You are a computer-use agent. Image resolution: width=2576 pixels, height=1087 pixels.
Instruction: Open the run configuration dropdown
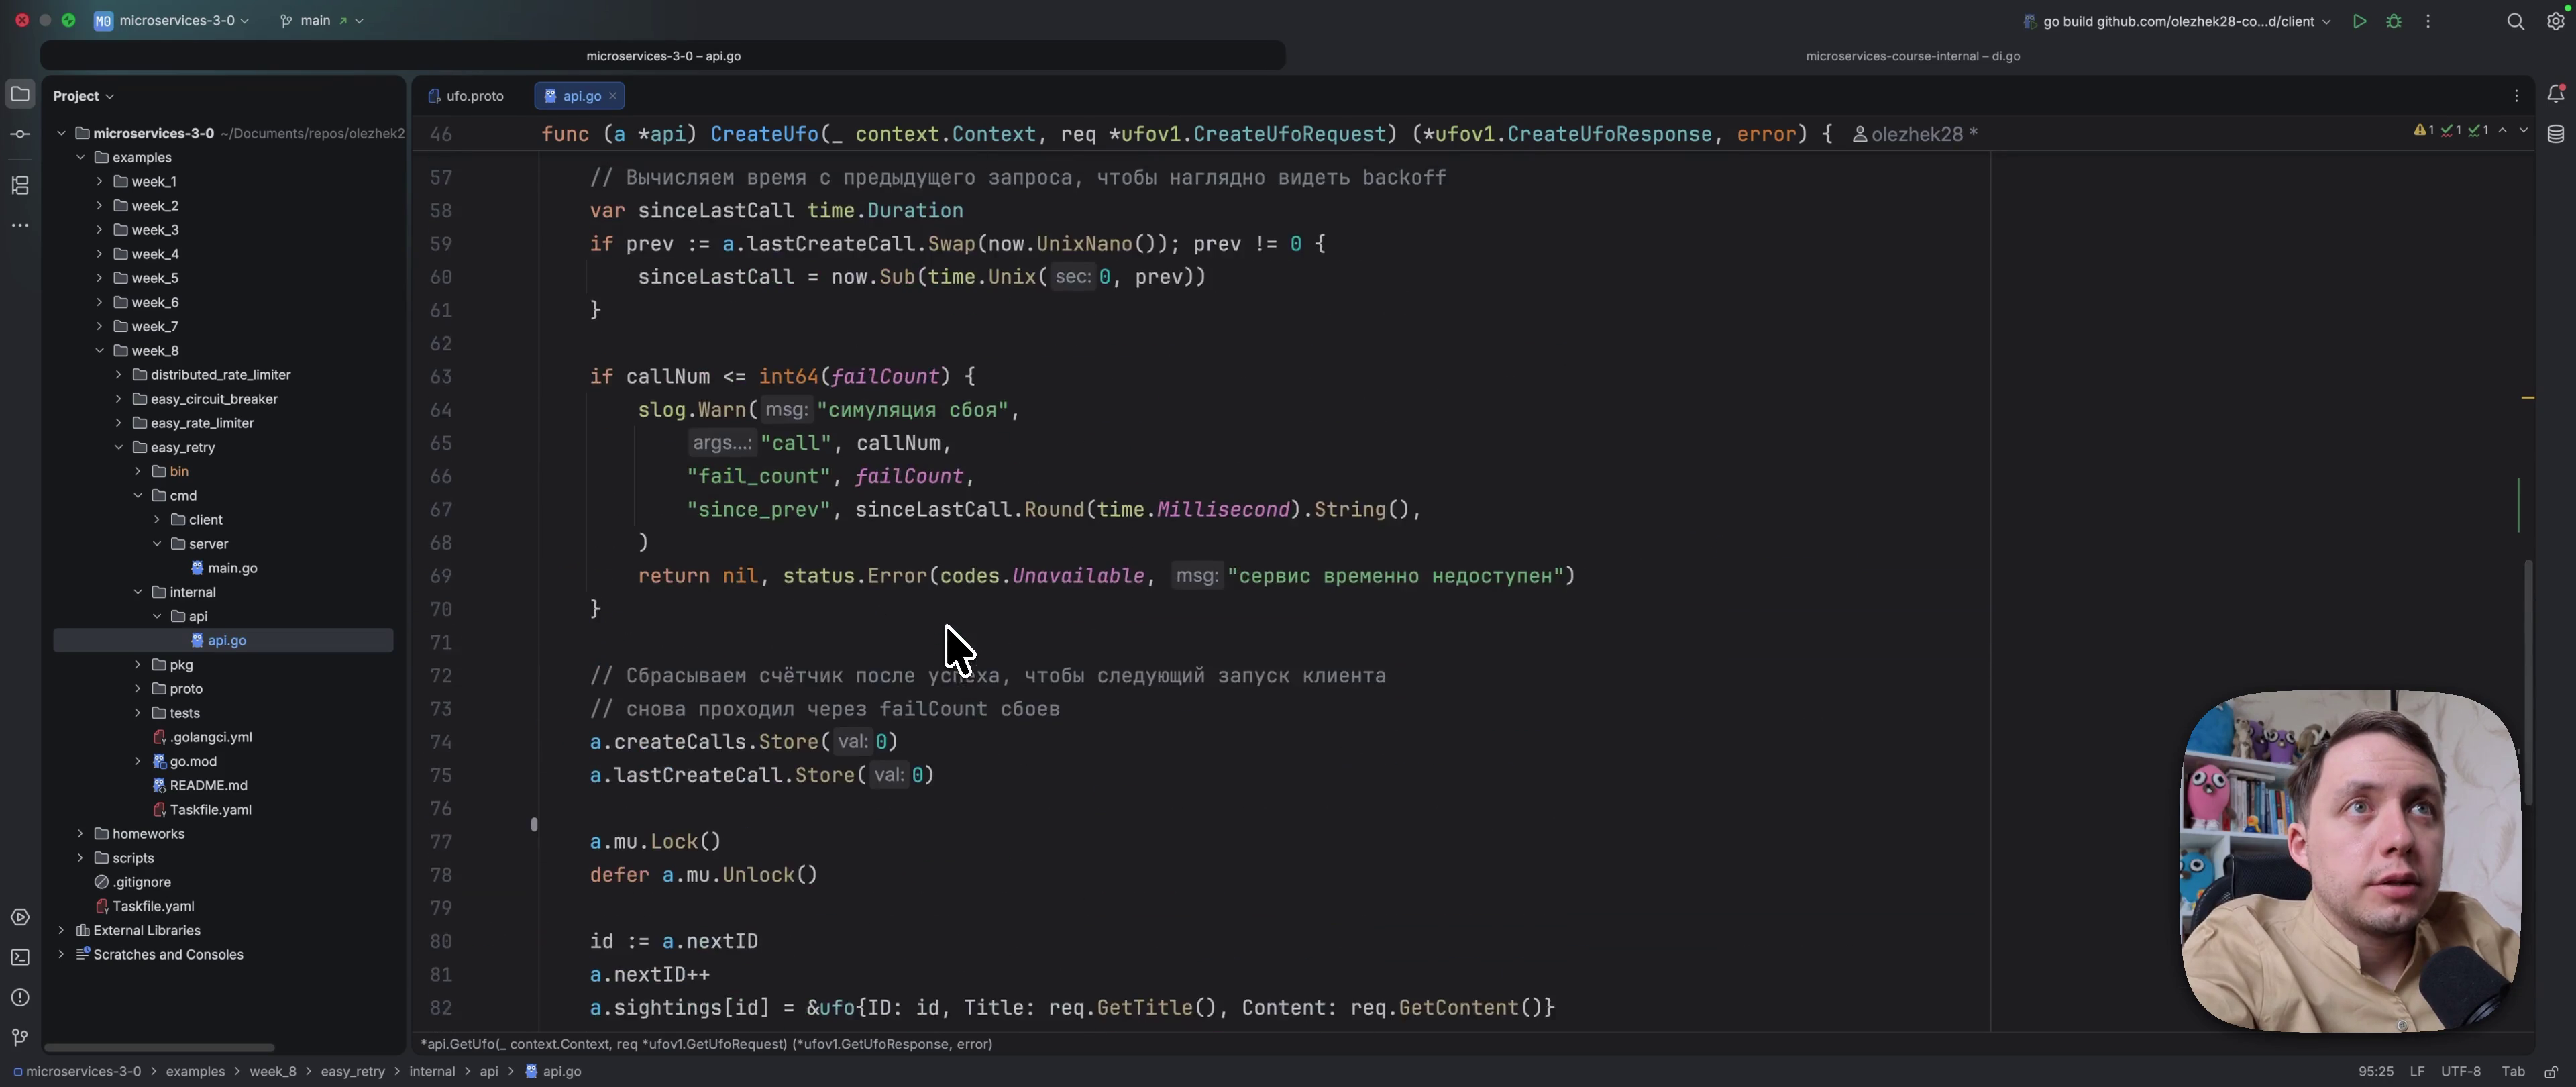click(2177, 21)
